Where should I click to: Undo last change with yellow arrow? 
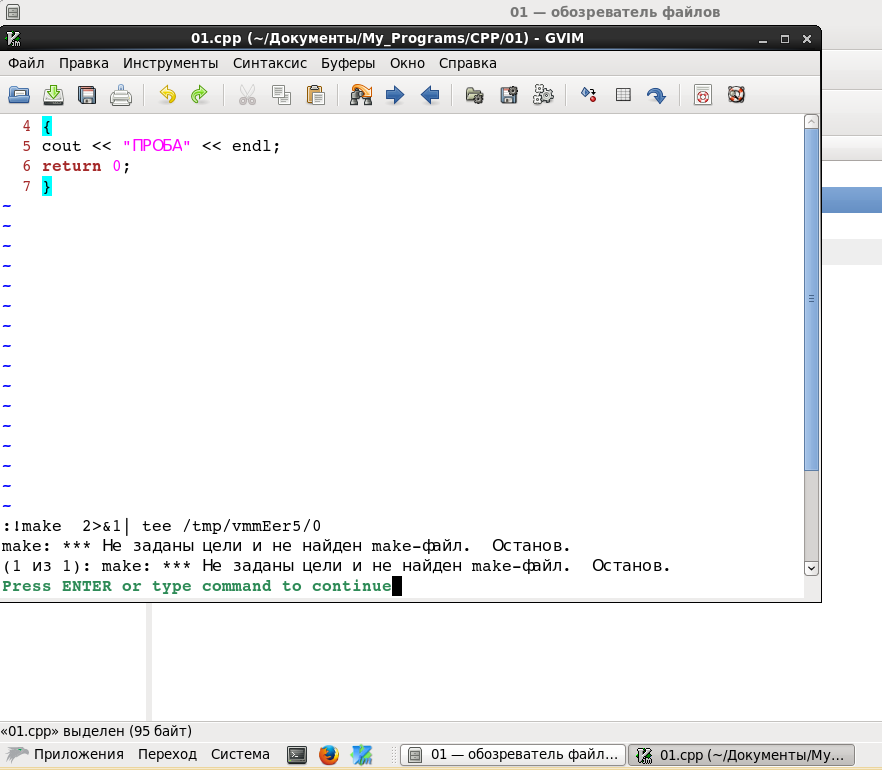pyautogui.click(x=167, y=95)
